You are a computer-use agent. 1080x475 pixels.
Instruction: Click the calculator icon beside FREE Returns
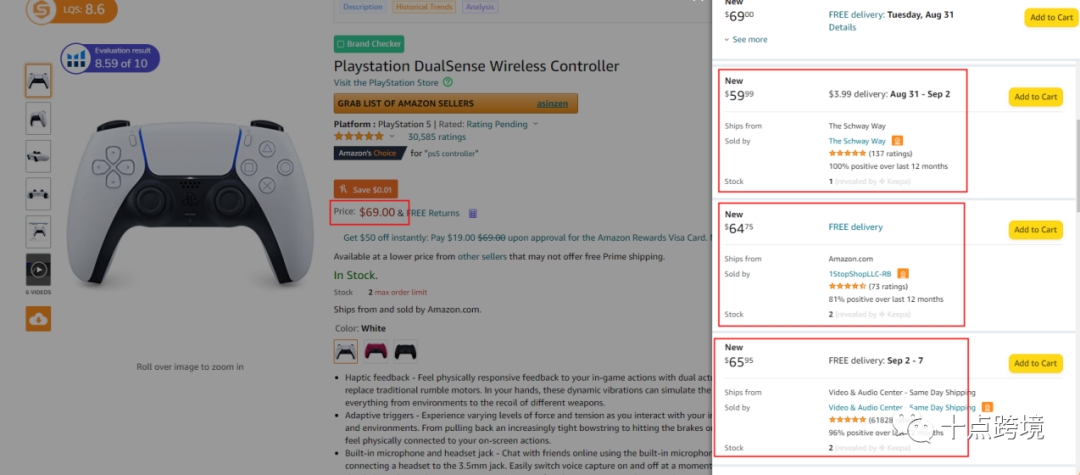pos(473,213)
